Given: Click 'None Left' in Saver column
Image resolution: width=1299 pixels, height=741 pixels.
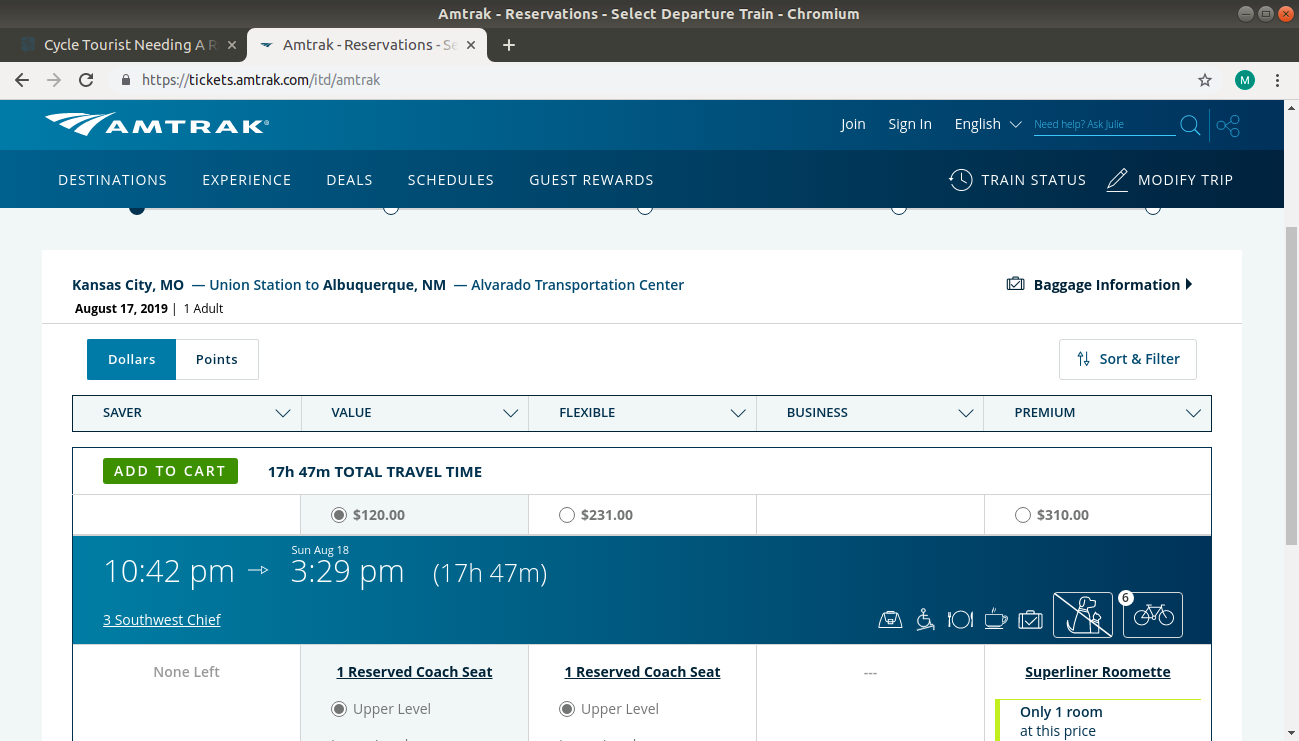Looking at the screenshot, I should (187, 672).
